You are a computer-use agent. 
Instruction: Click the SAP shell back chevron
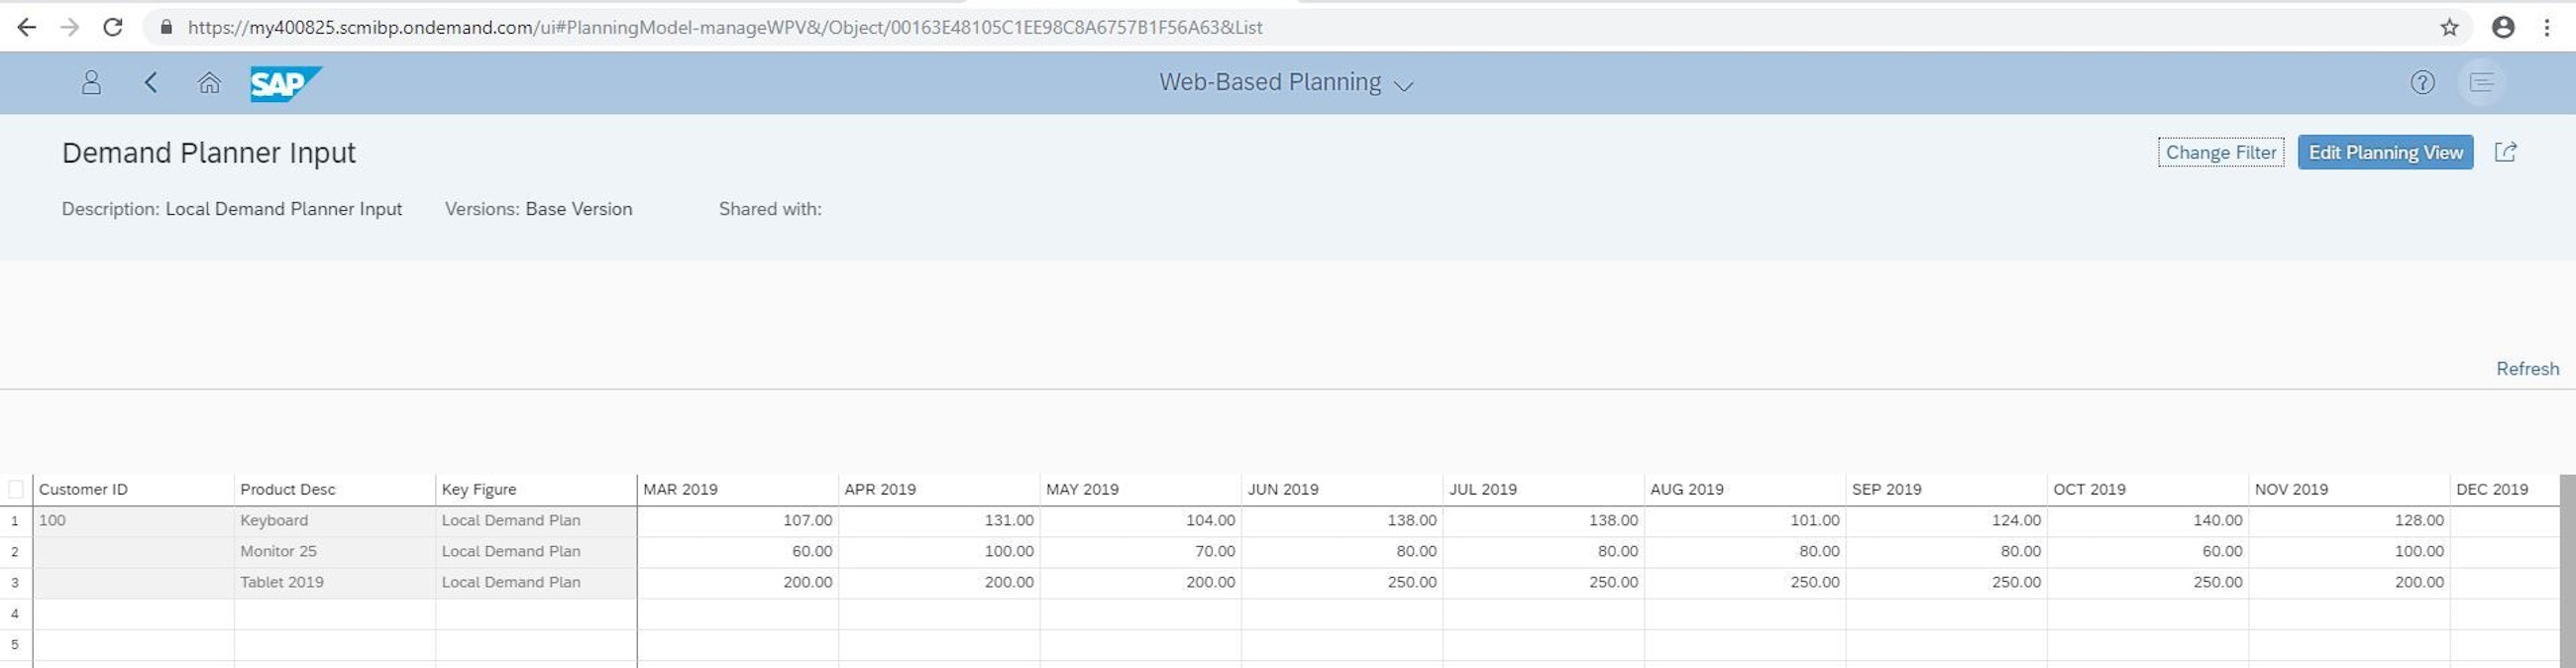pyautogui.click(x=151, y=82)
